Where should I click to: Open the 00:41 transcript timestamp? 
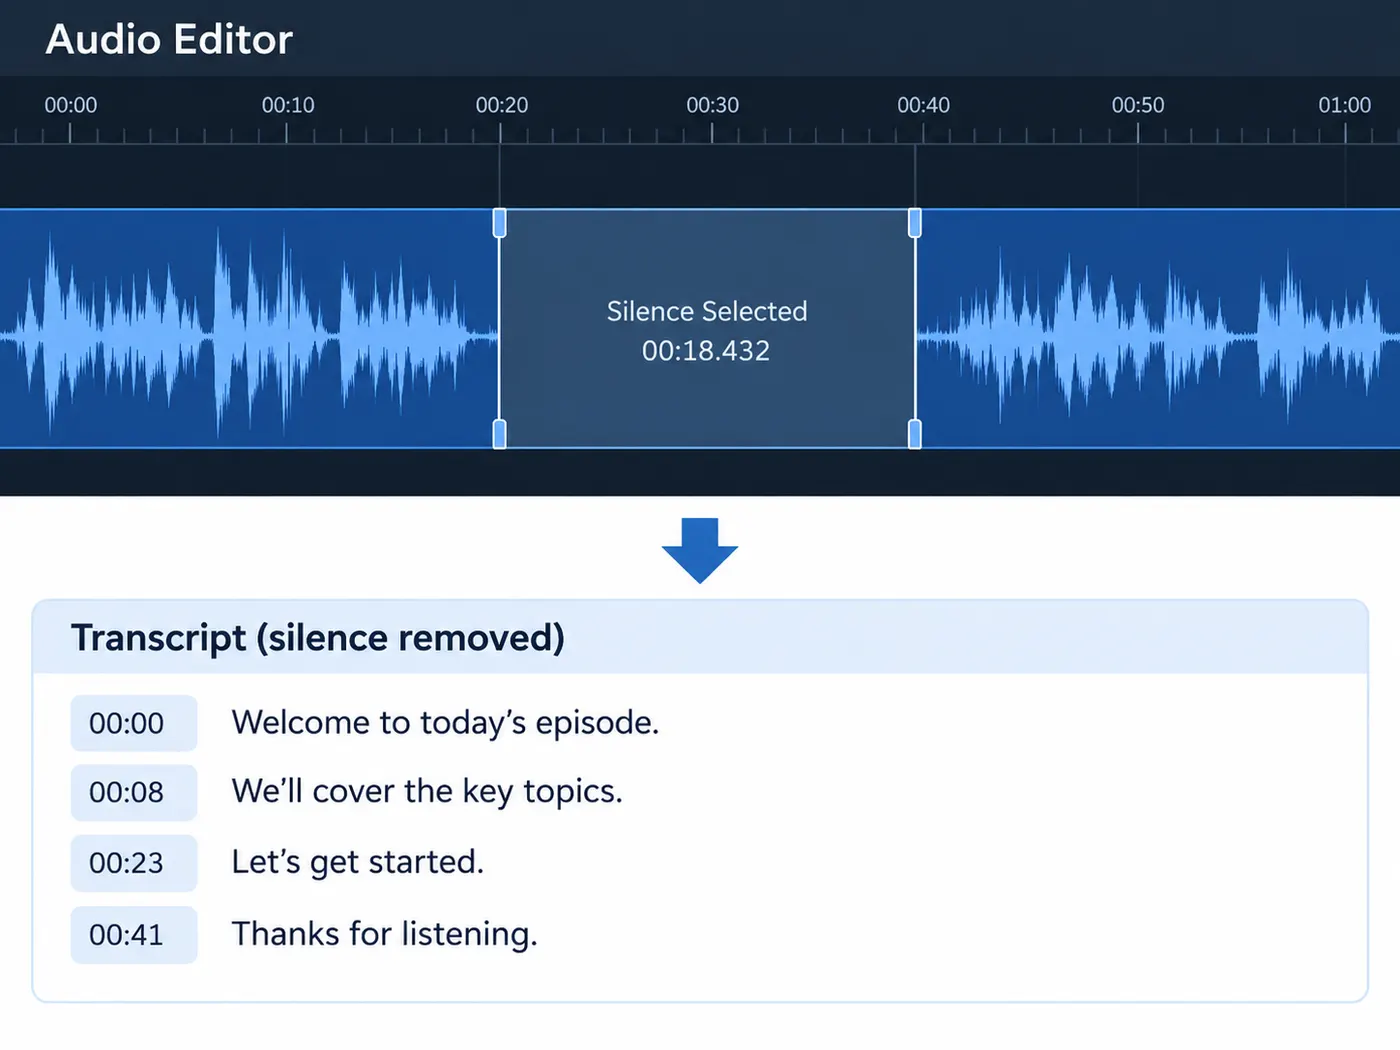pyautogui.click(x=134, y=935)
